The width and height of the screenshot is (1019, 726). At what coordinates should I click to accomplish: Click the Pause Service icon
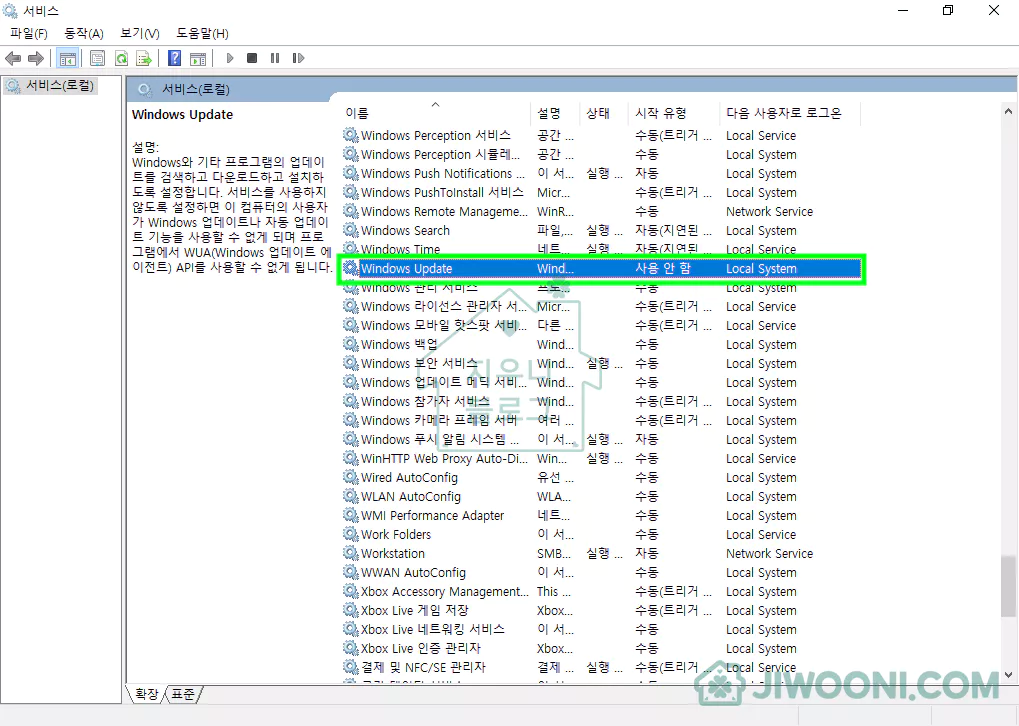[x=275, y=58]
